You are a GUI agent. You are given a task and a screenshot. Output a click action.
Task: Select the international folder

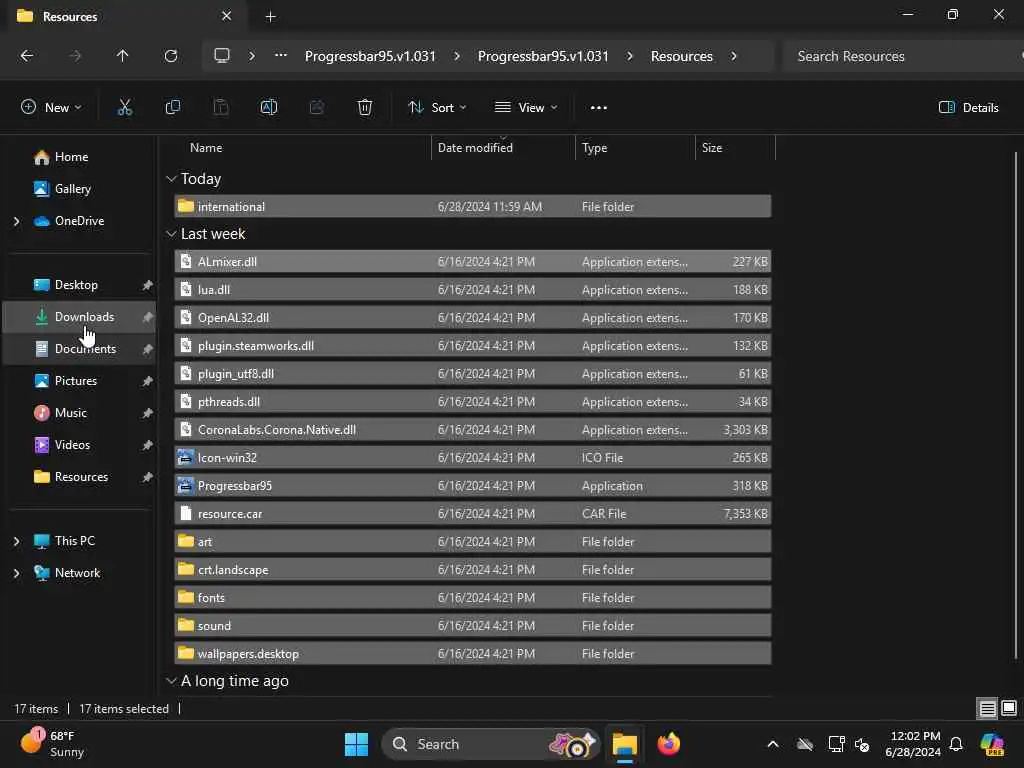pyautogui.click(x=473, y=207)
